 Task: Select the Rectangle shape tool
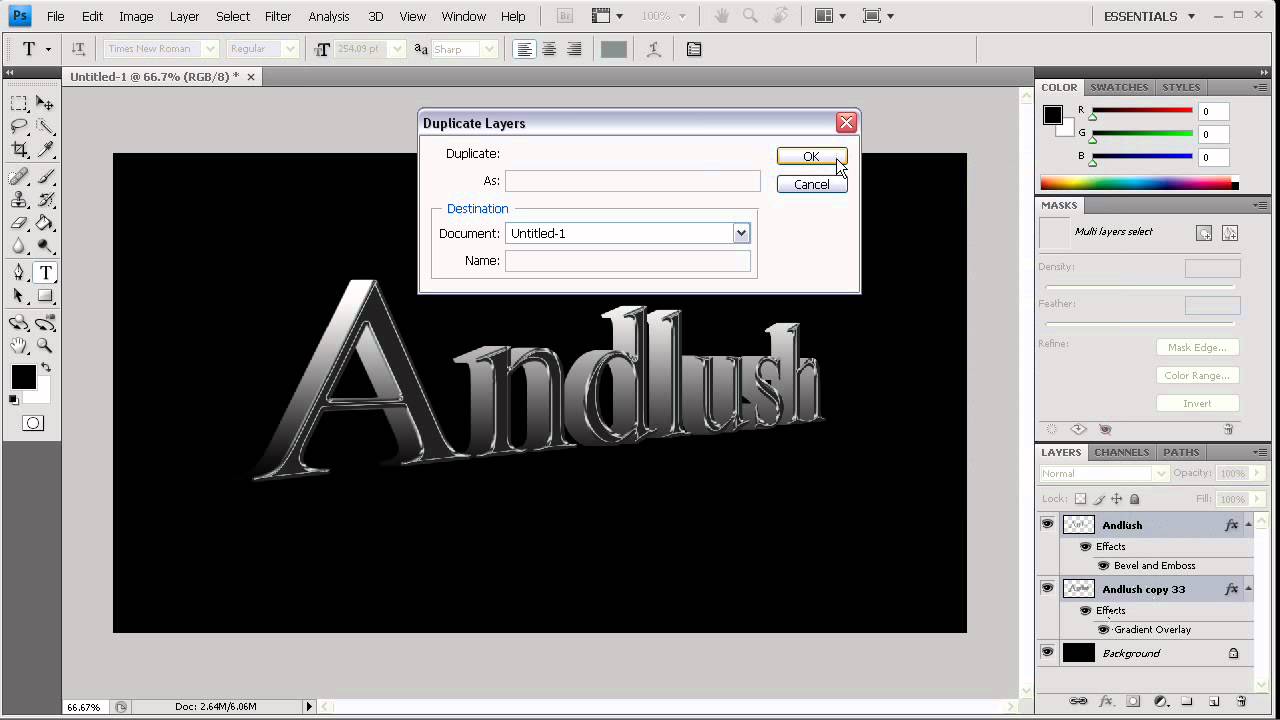pyautogui.click(x=45, y=296)
